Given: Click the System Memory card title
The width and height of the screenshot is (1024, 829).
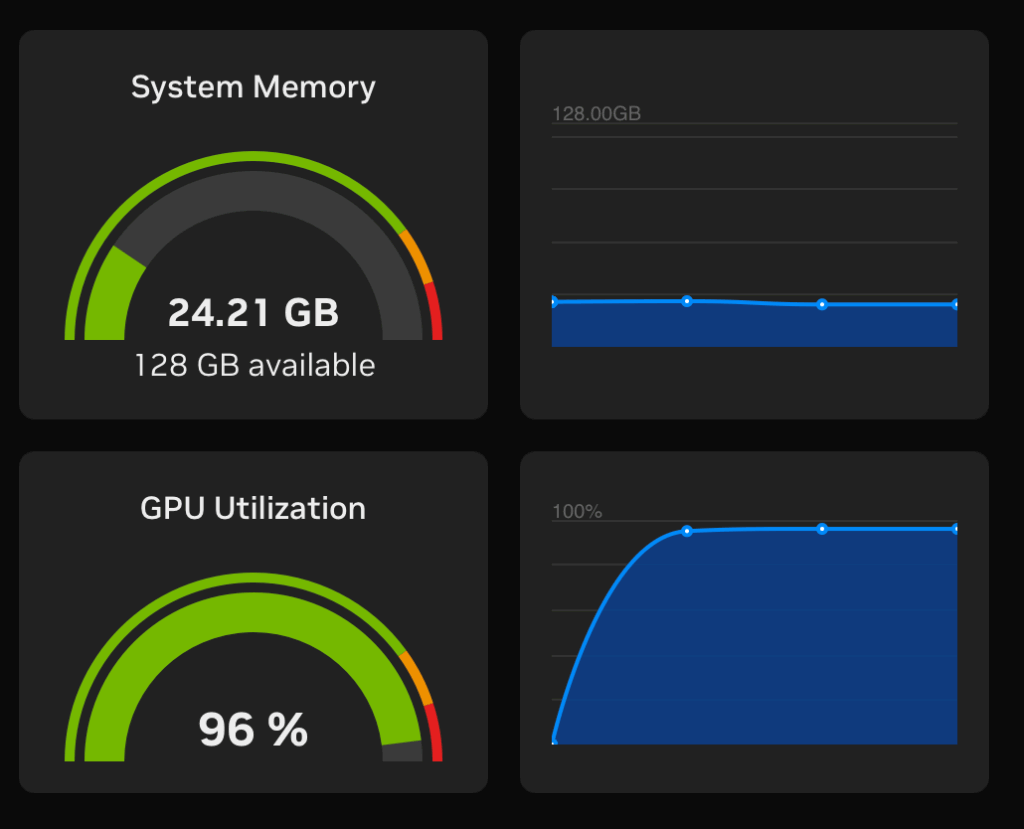Looking at the screenshot, I should [x=253, y=87].
